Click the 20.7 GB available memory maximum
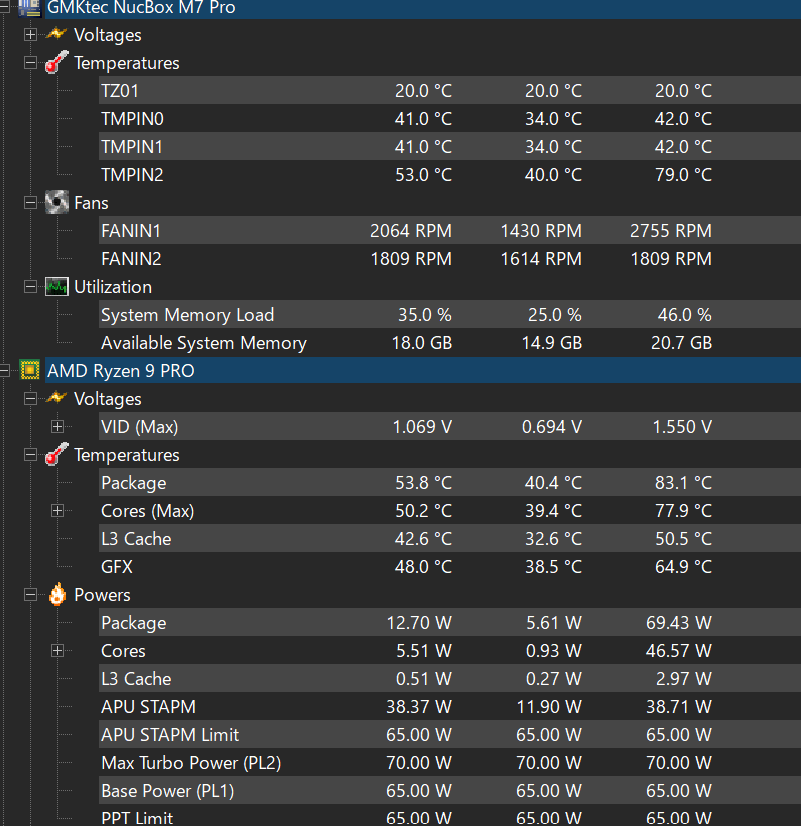801x826 pixels. pyautogui.click(x=681, y=343)
